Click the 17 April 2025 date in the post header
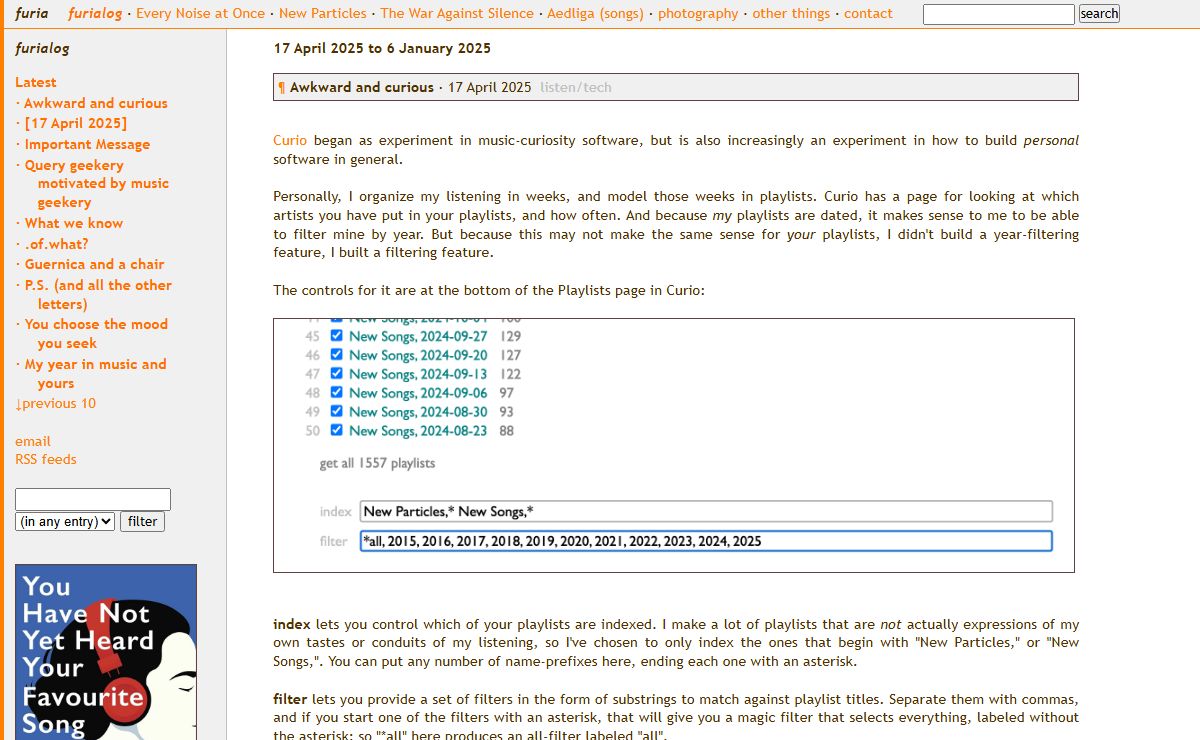This screenshot has width=1200, height=740. [x=490, y=88]
